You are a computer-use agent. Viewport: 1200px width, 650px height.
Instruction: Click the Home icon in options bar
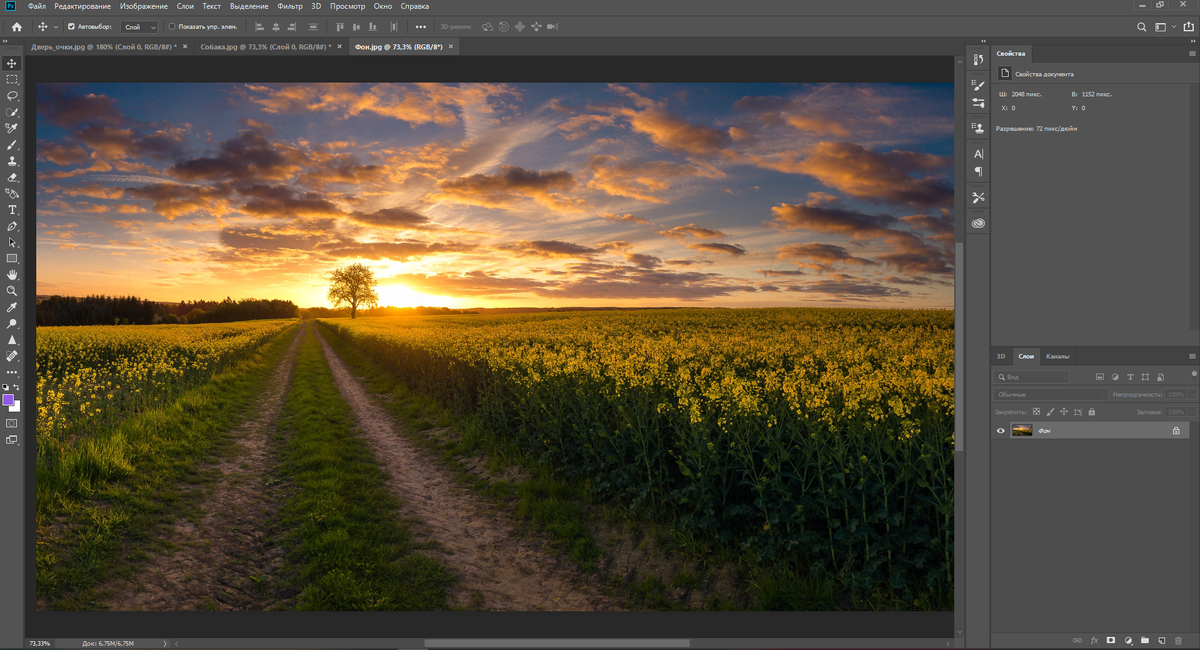pyautogui.click(x=16, y=27)
